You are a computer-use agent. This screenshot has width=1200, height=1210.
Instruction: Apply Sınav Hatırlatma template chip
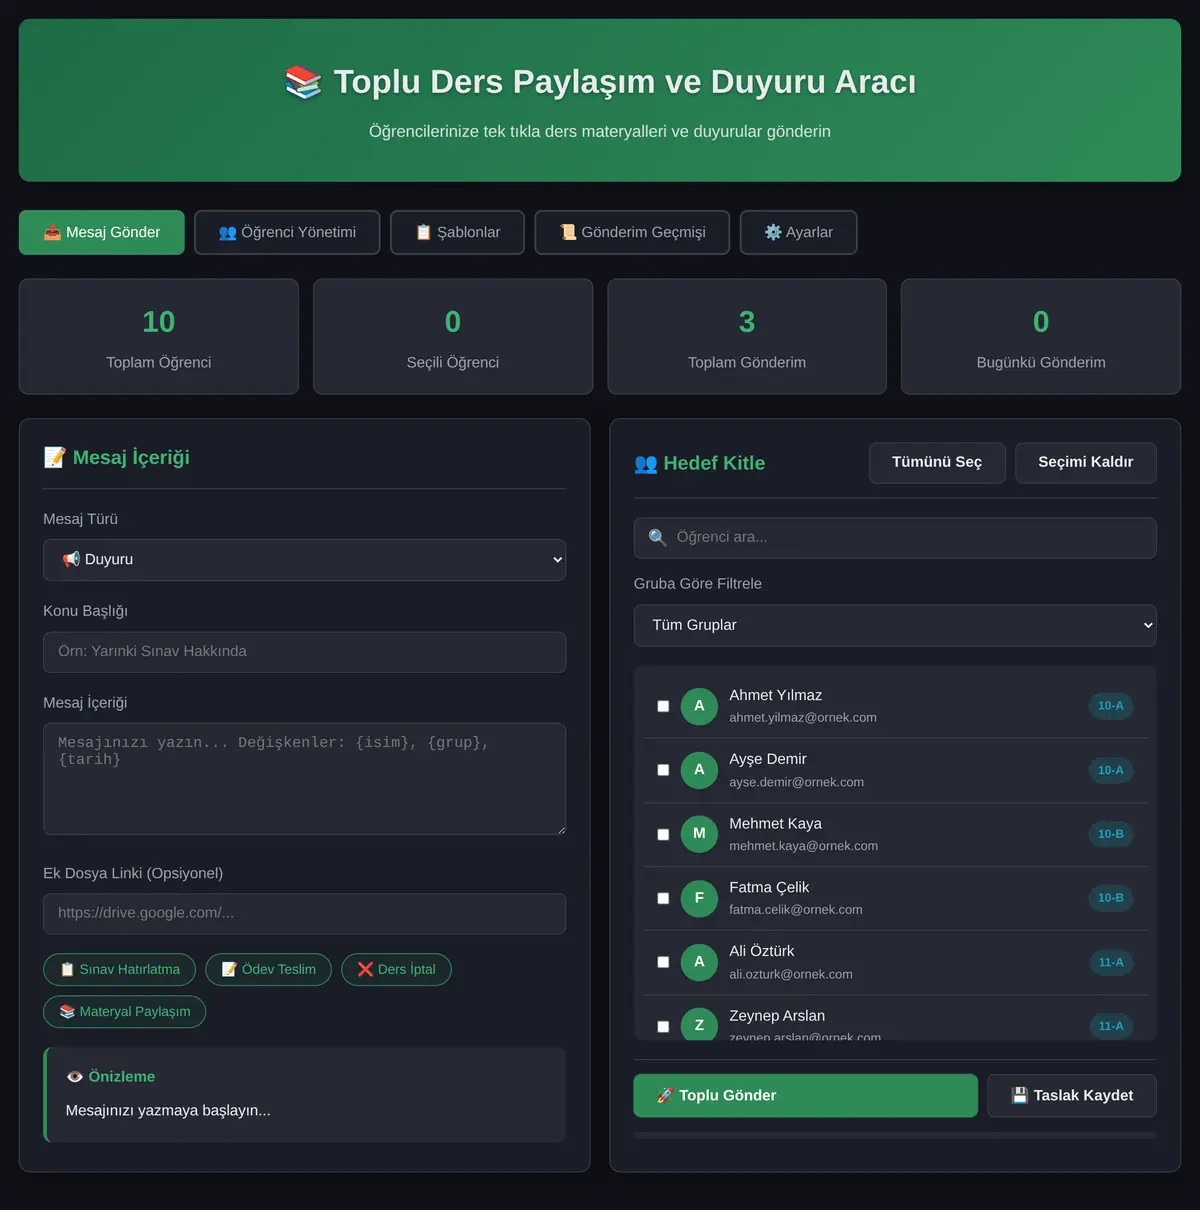coord(119,969)
